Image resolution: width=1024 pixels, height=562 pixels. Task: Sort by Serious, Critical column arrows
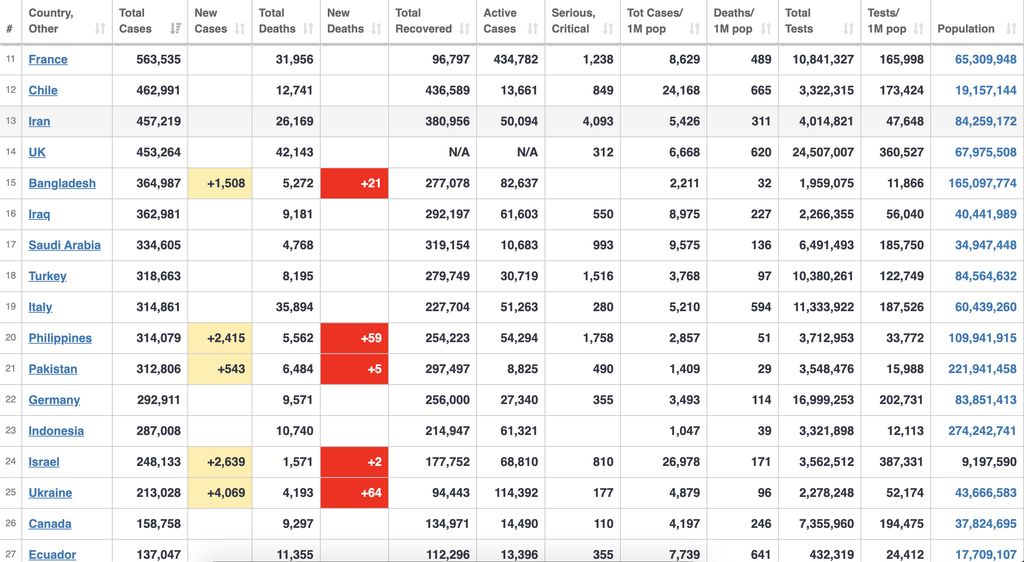(608, 29)
